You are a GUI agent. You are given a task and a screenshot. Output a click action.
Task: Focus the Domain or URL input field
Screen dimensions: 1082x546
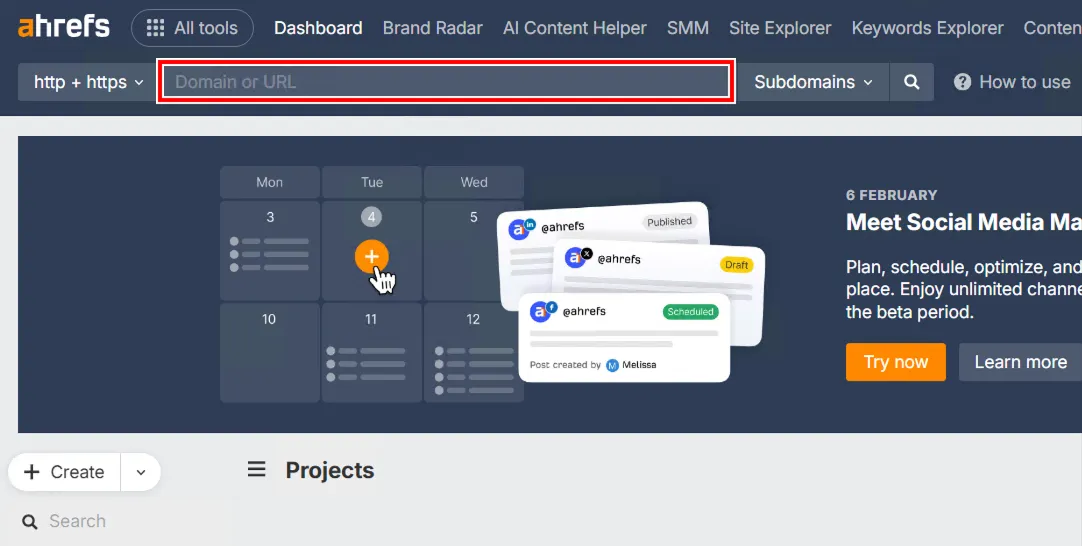[446, 81]
